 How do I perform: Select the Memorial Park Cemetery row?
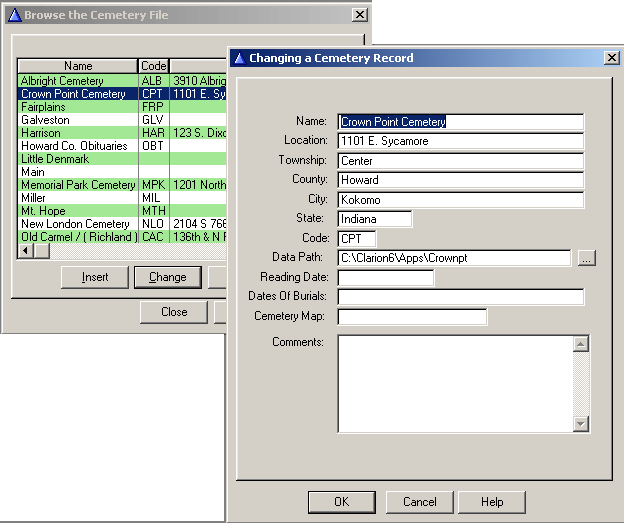pyautogui.click(x=78, y=185)
